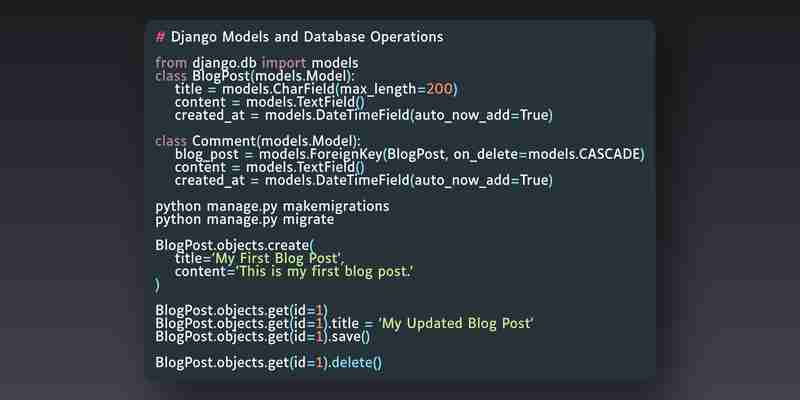Click the .save() method call
The height and width of the screenshot is (400, 800).
pos(348,337)
